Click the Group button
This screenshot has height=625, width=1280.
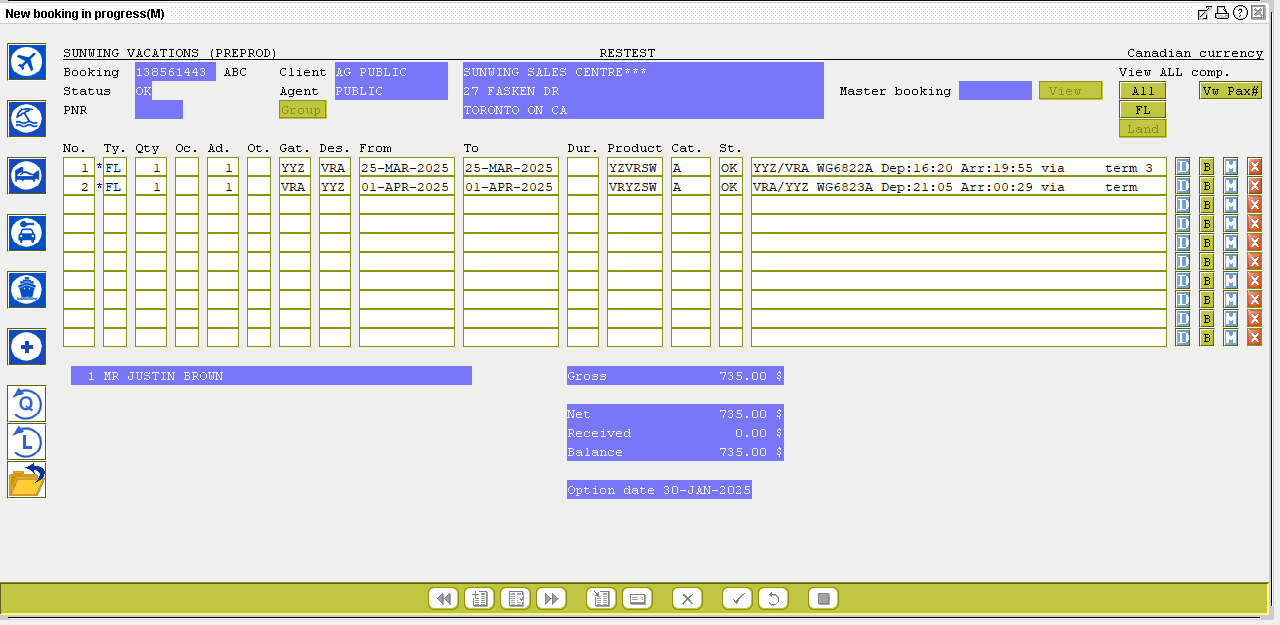[x=303, y=110]
